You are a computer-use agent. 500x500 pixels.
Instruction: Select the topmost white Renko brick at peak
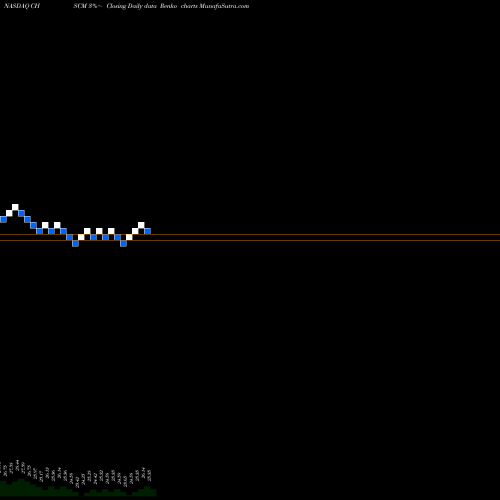(x=15, y=207)
